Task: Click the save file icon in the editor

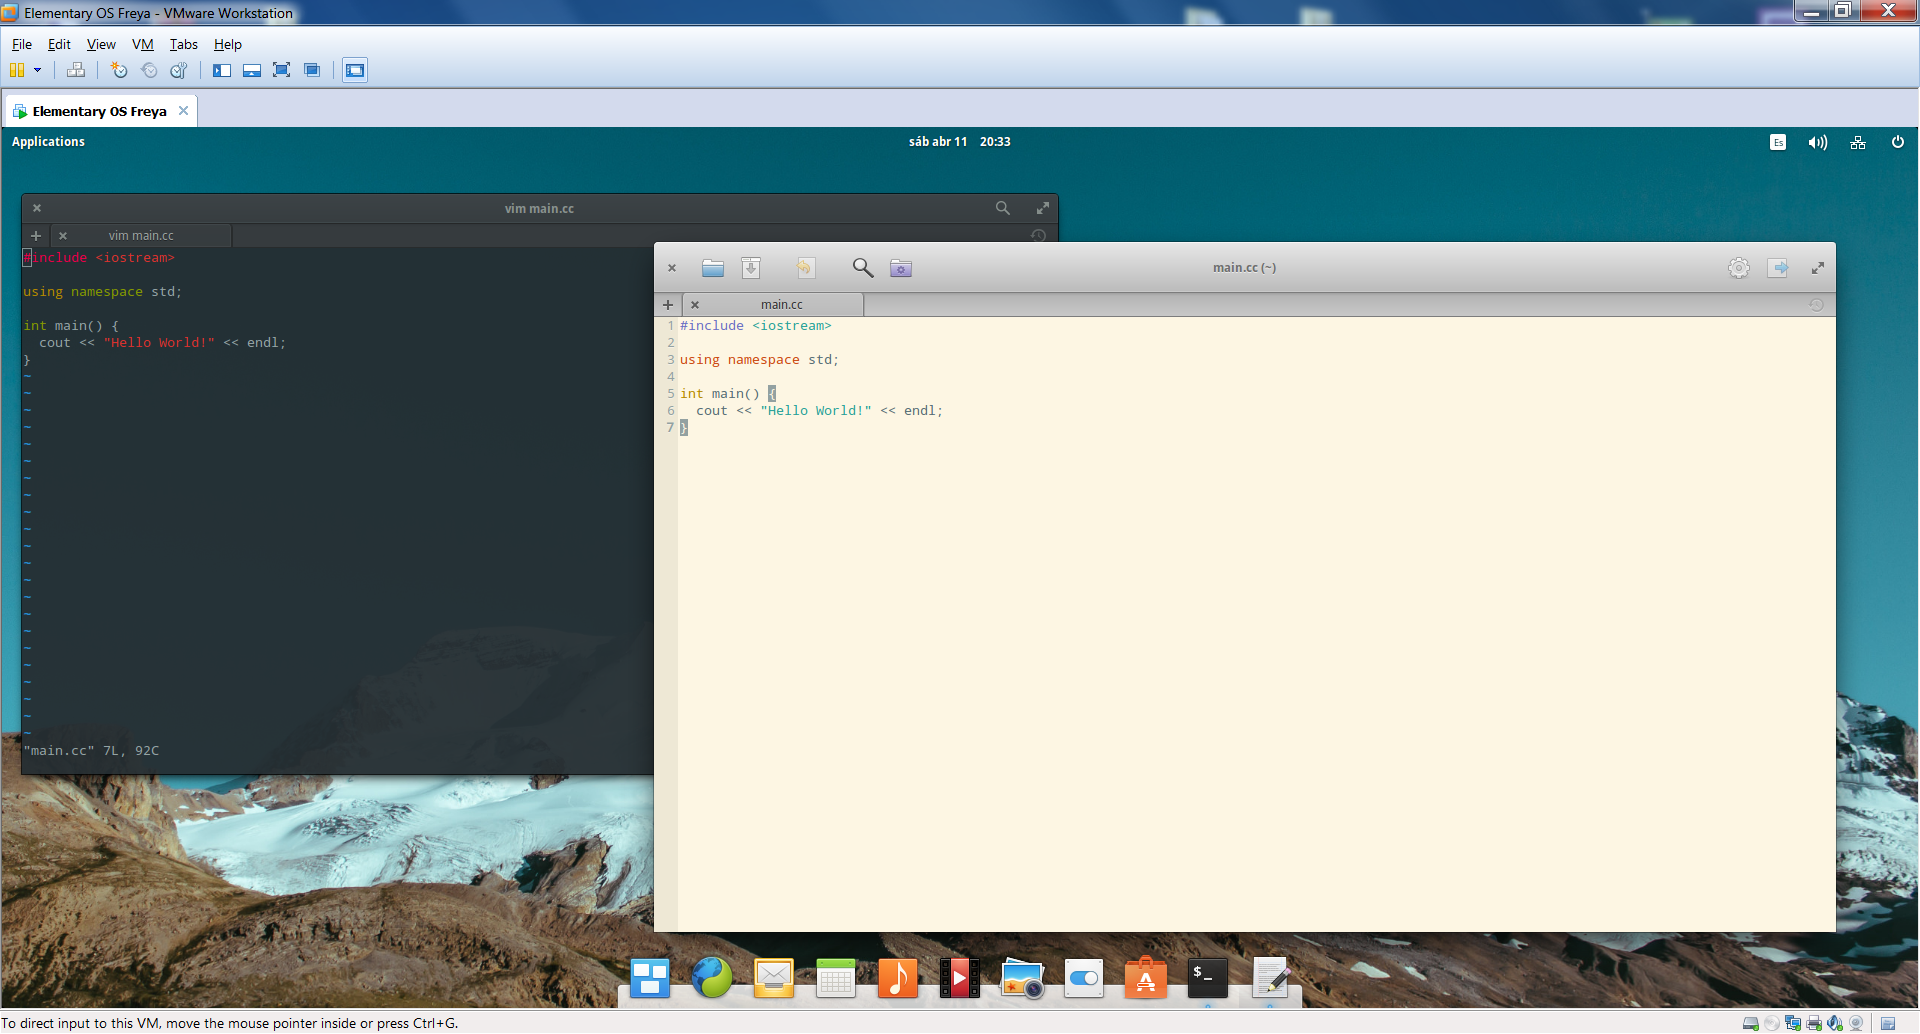Action: [751, 268]
